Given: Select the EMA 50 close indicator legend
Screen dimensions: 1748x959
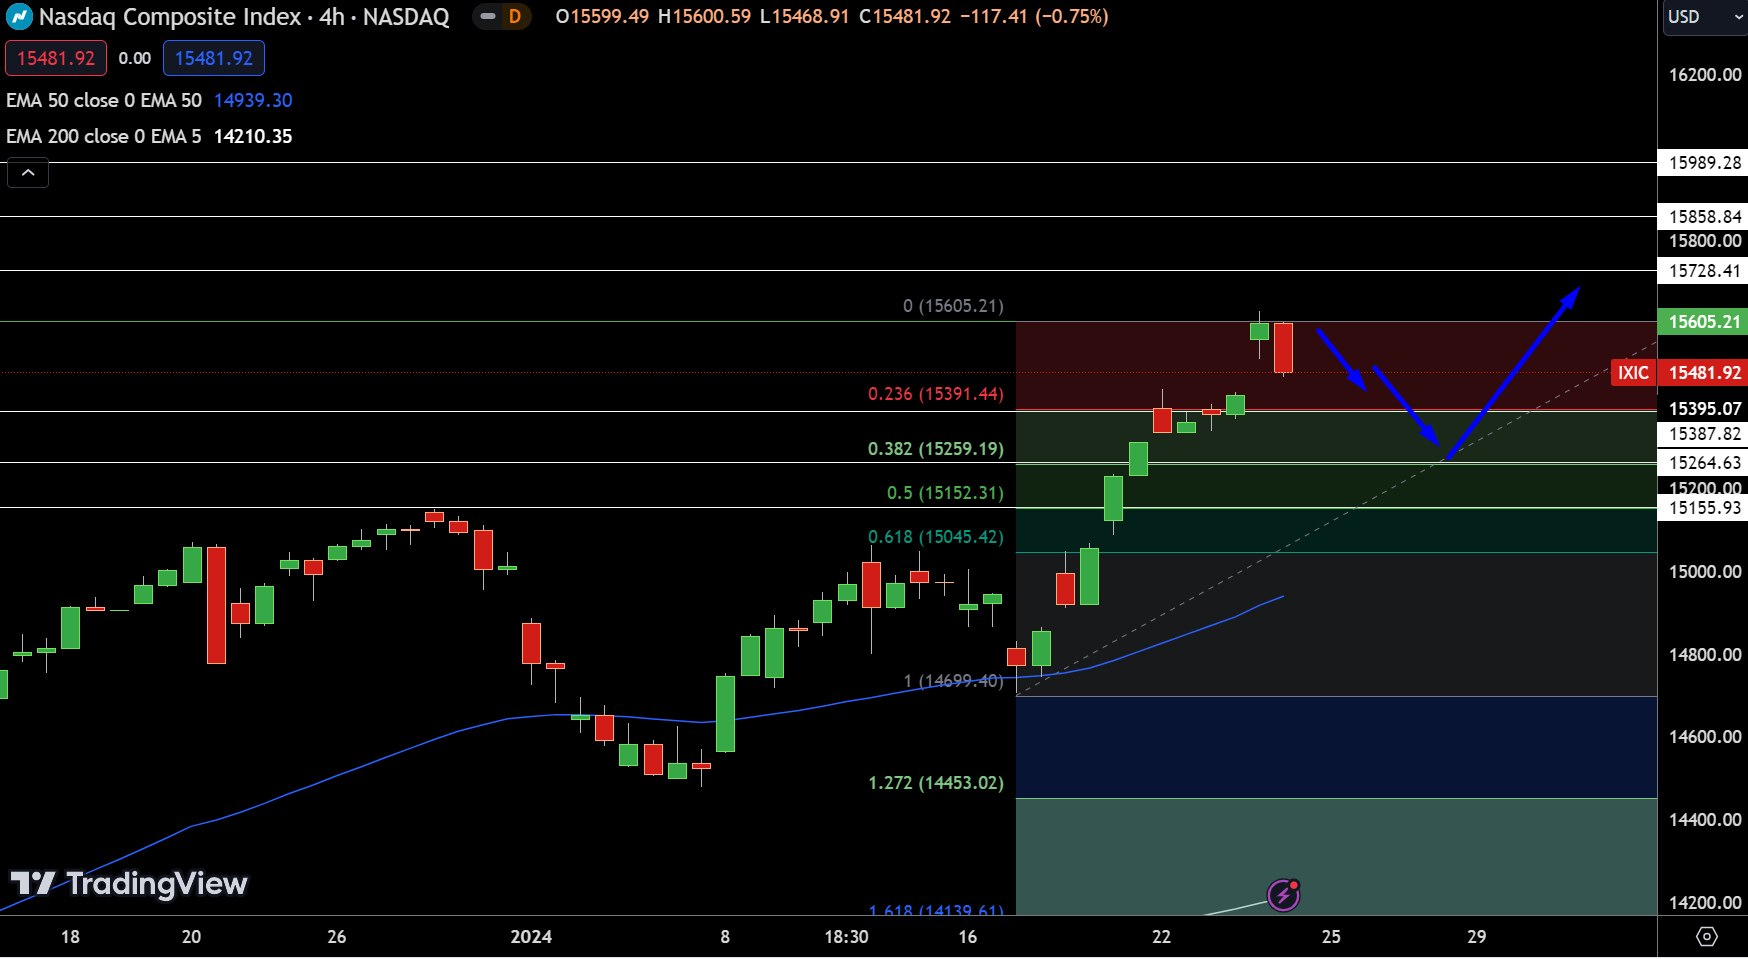Looking at the screenshot, I should [104, 100].
